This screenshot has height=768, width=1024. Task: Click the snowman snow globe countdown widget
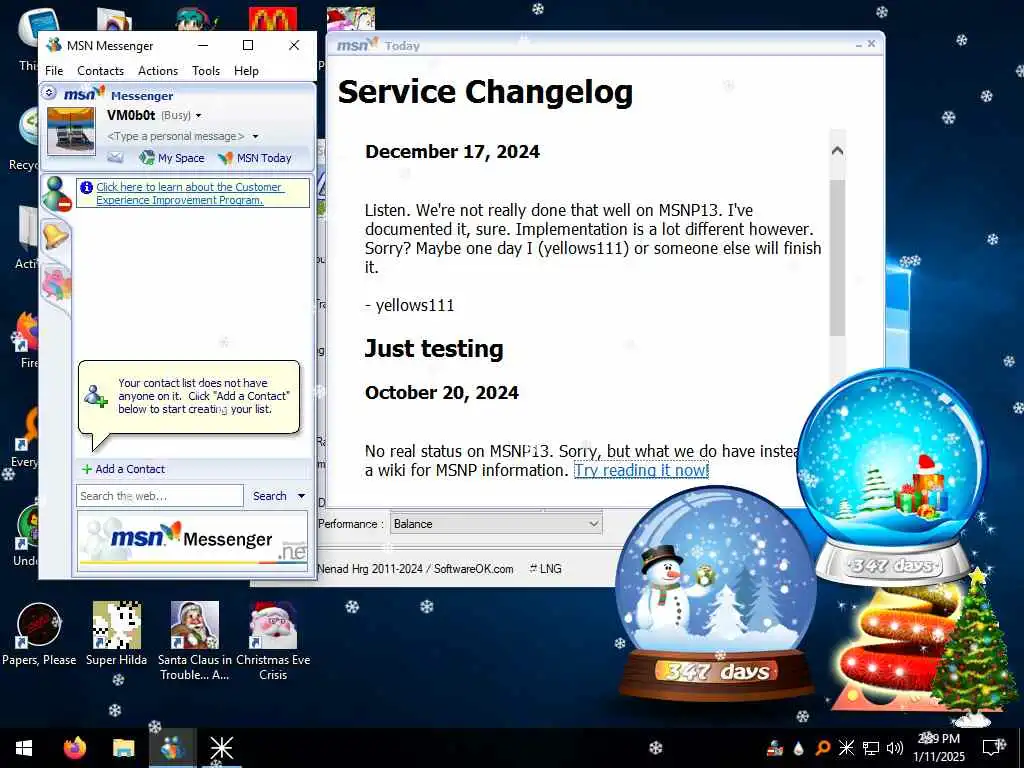[x=716, y=594]
